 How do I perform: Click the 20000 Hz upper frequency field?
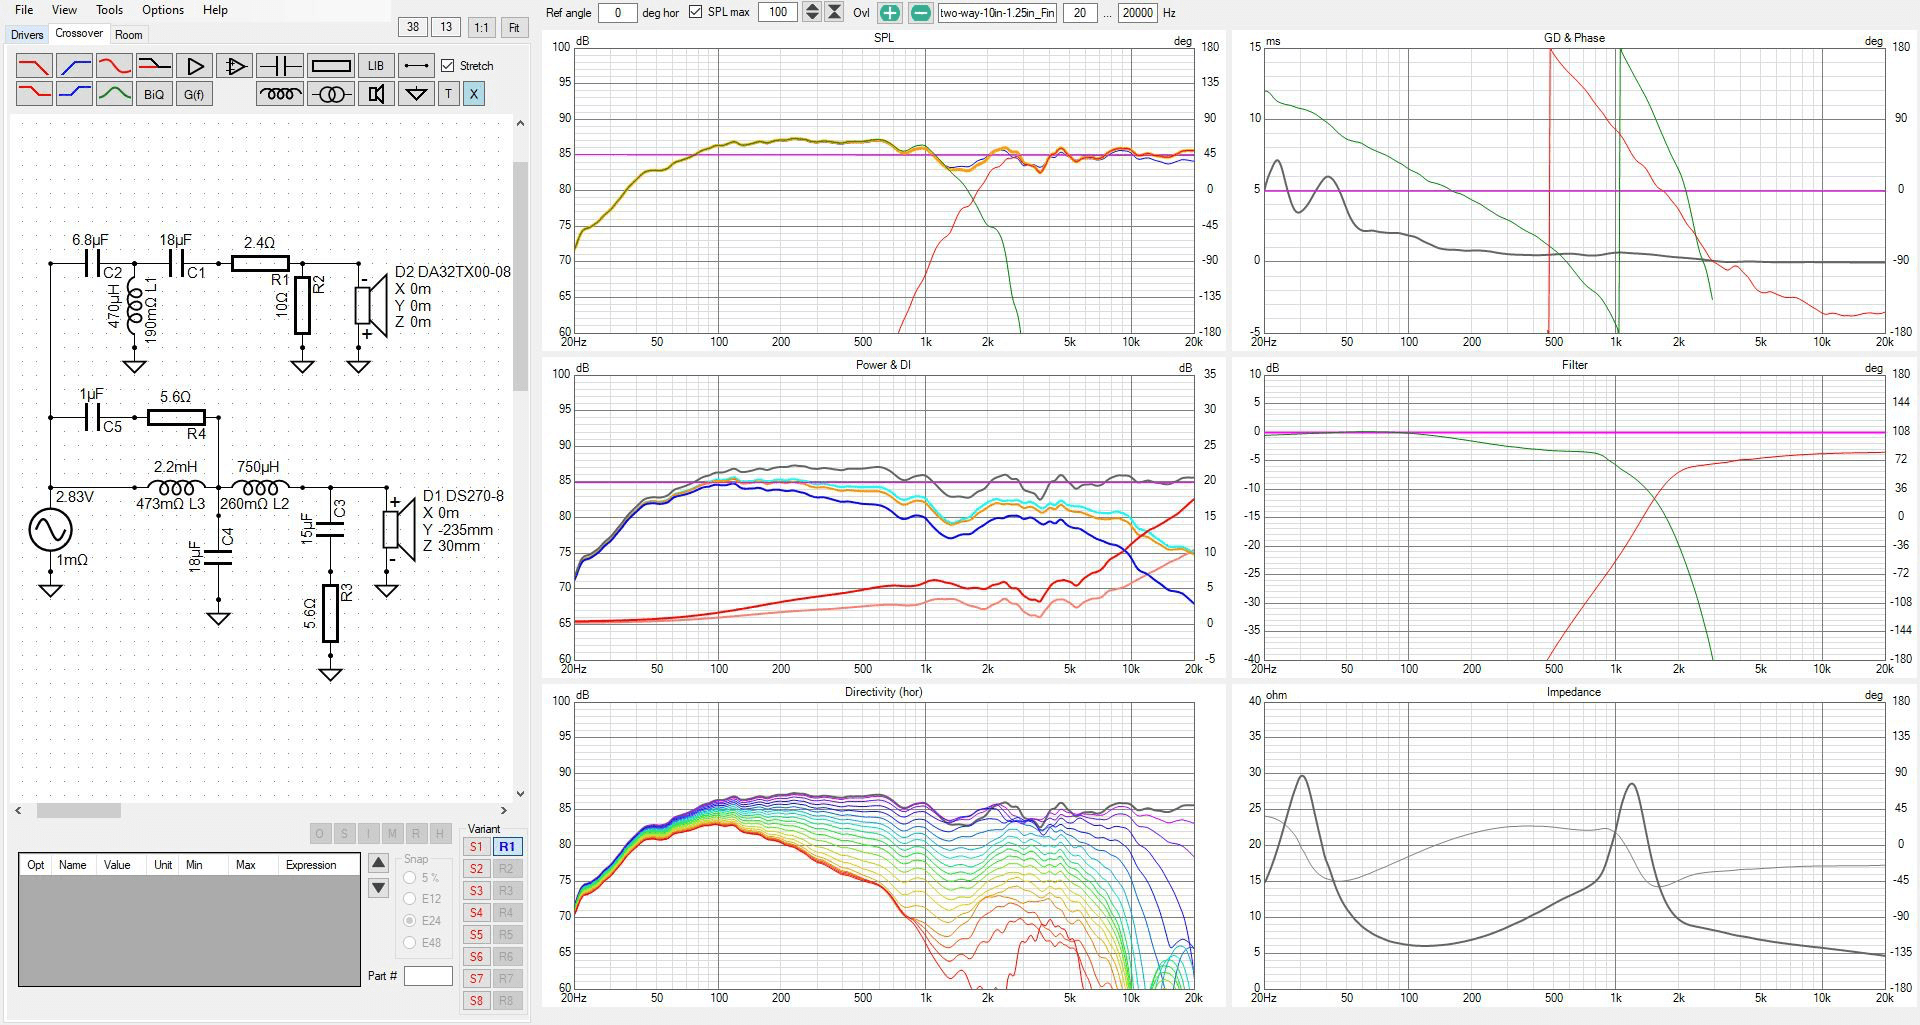click(x=1137, y=13)
